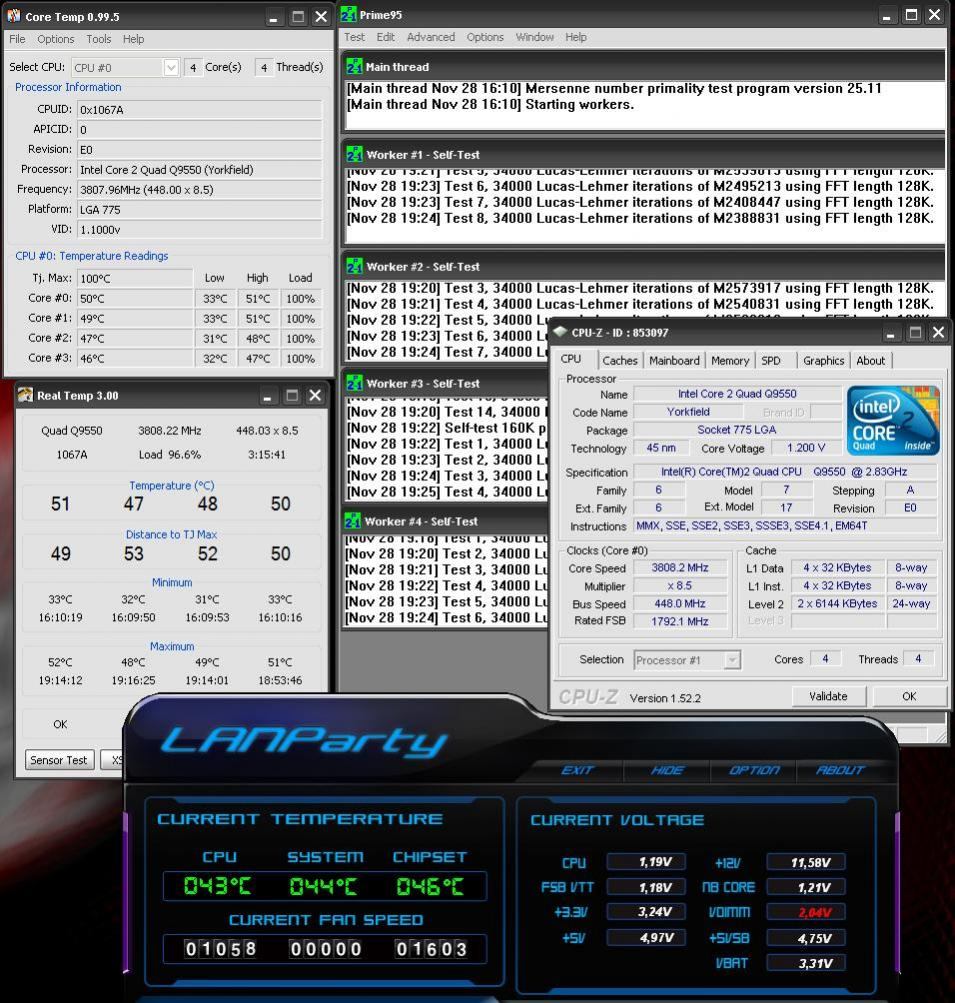Click HIDE in LANParty utility
Viewport: 955px width, 1003px height.
(667, 770)
